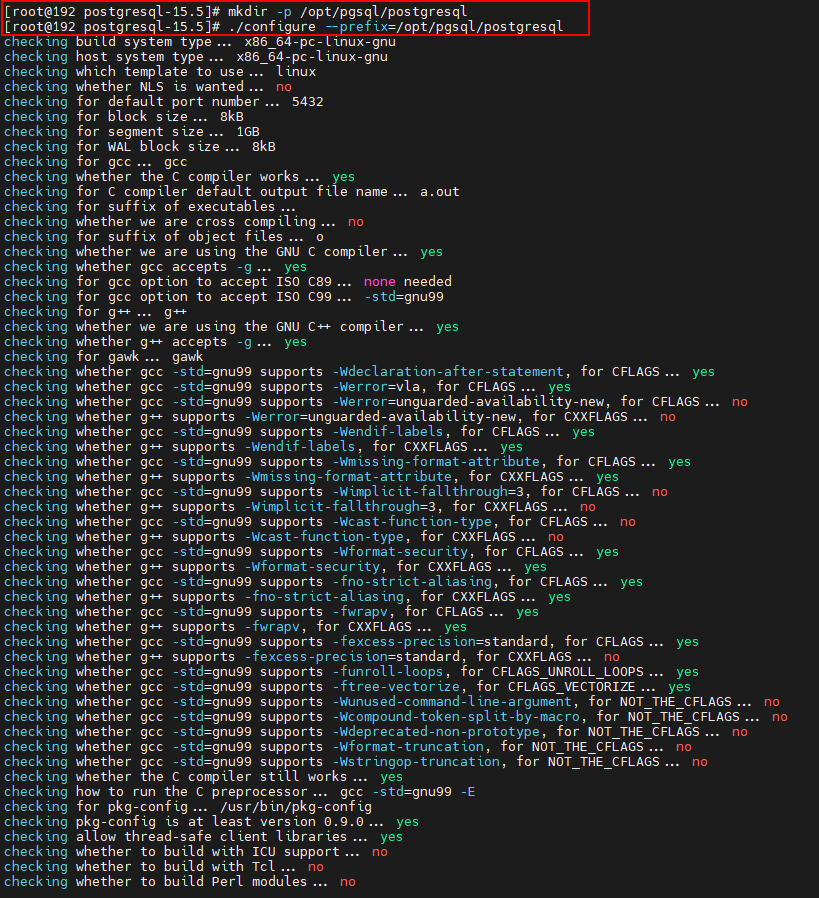Click the gcc -Wformat-security CFLAGS line

pyautogui.click(x=312, y=552)
